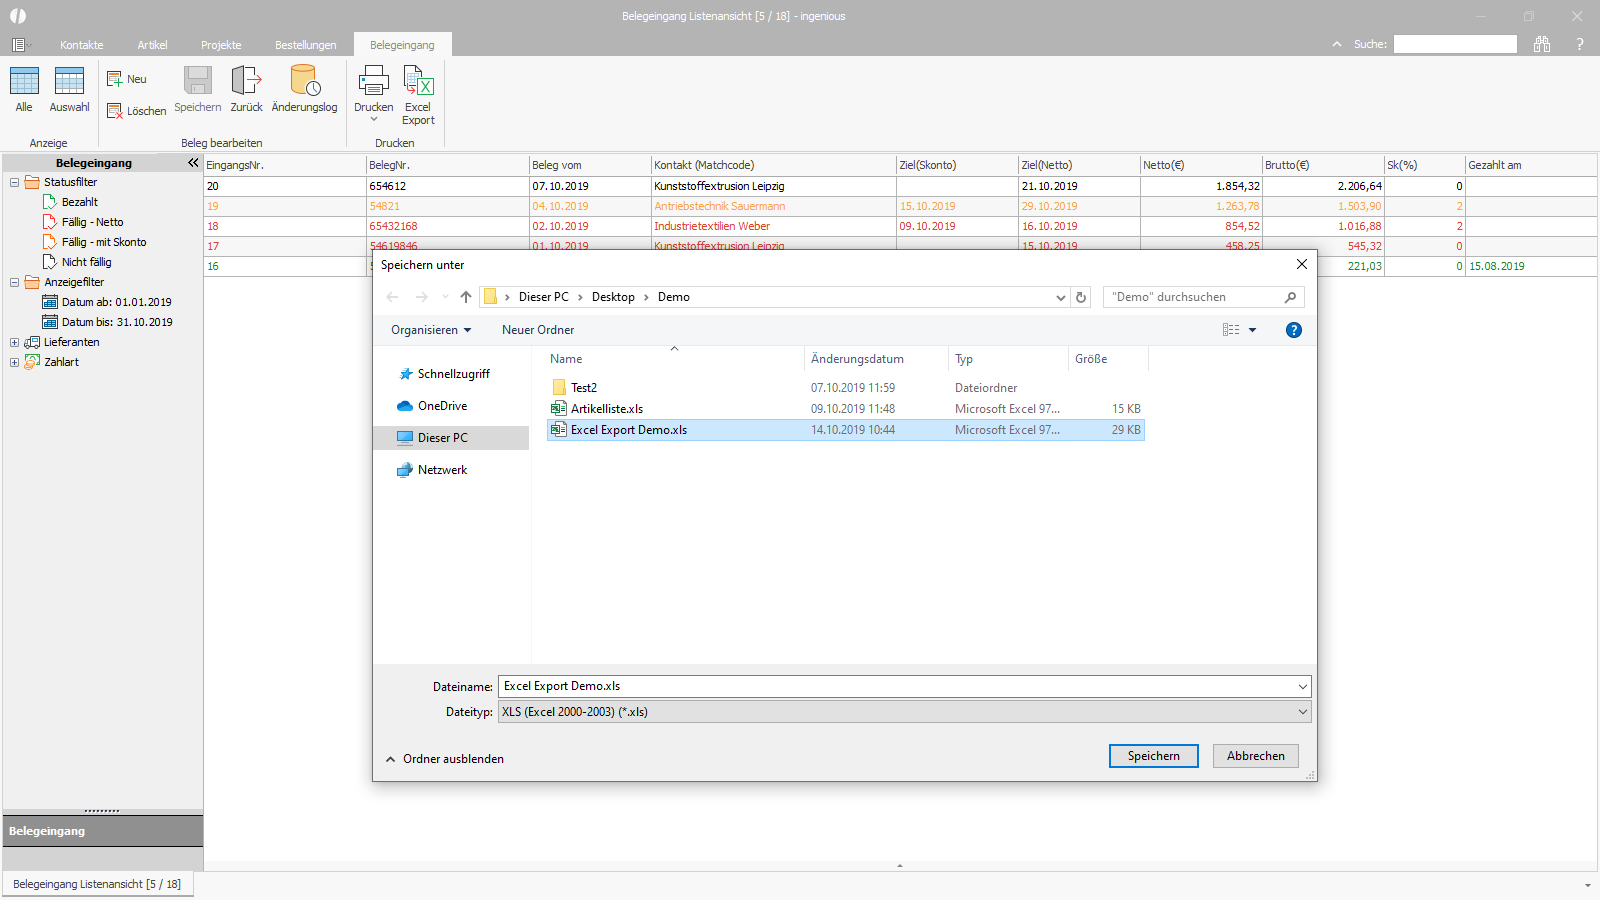
Task: Open the Änderungslog icon
Action: click(x=305, y=80)
